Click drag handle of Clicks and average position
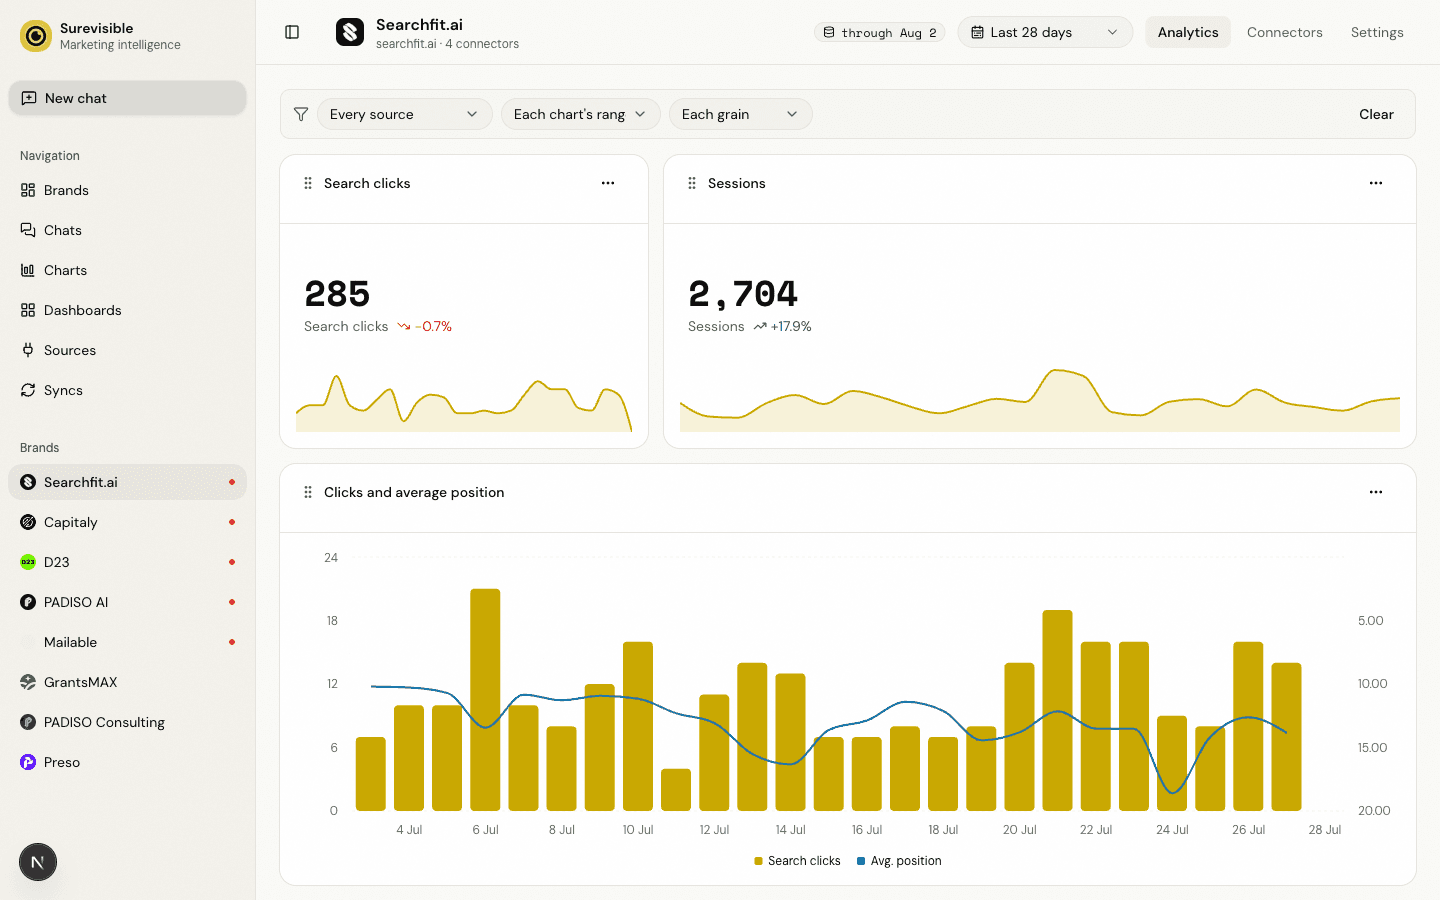1440x900 pixels. pos(308,492)
